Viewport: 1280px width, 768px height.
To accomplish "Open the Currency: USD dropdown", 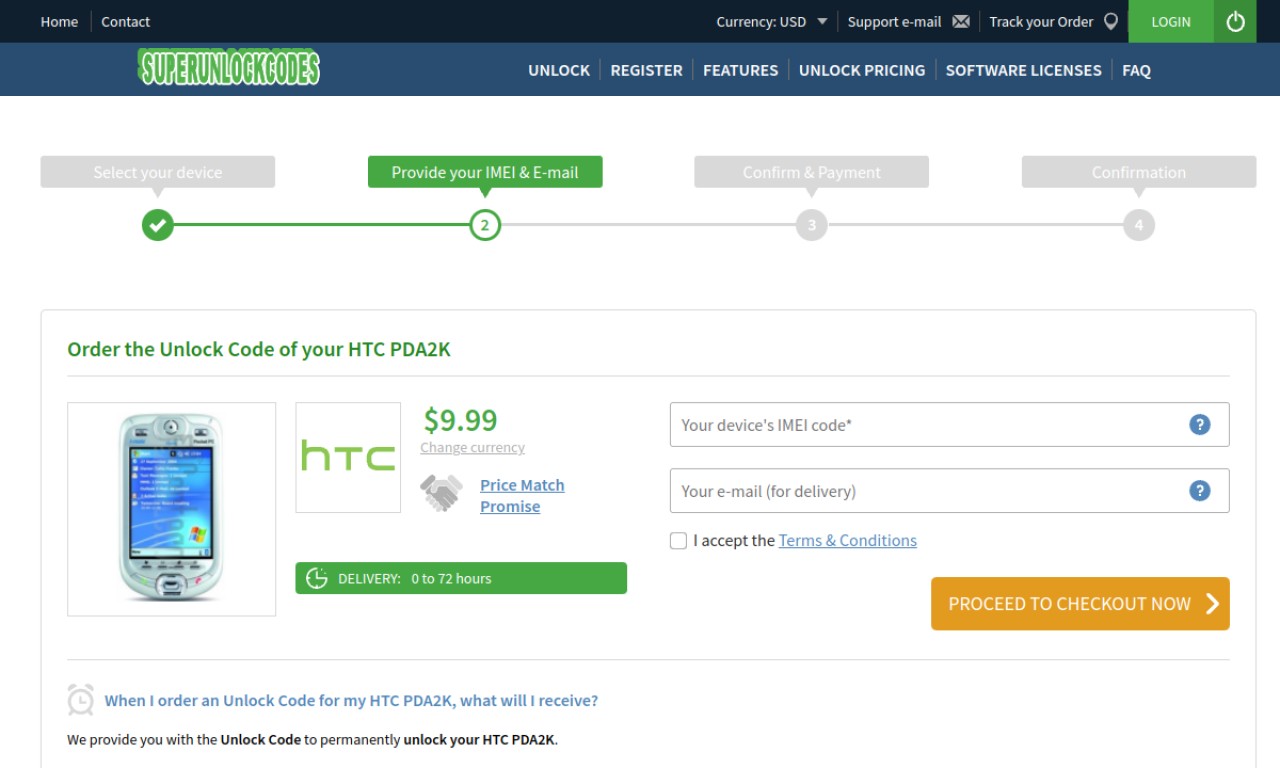I will (x=772, y=21).
